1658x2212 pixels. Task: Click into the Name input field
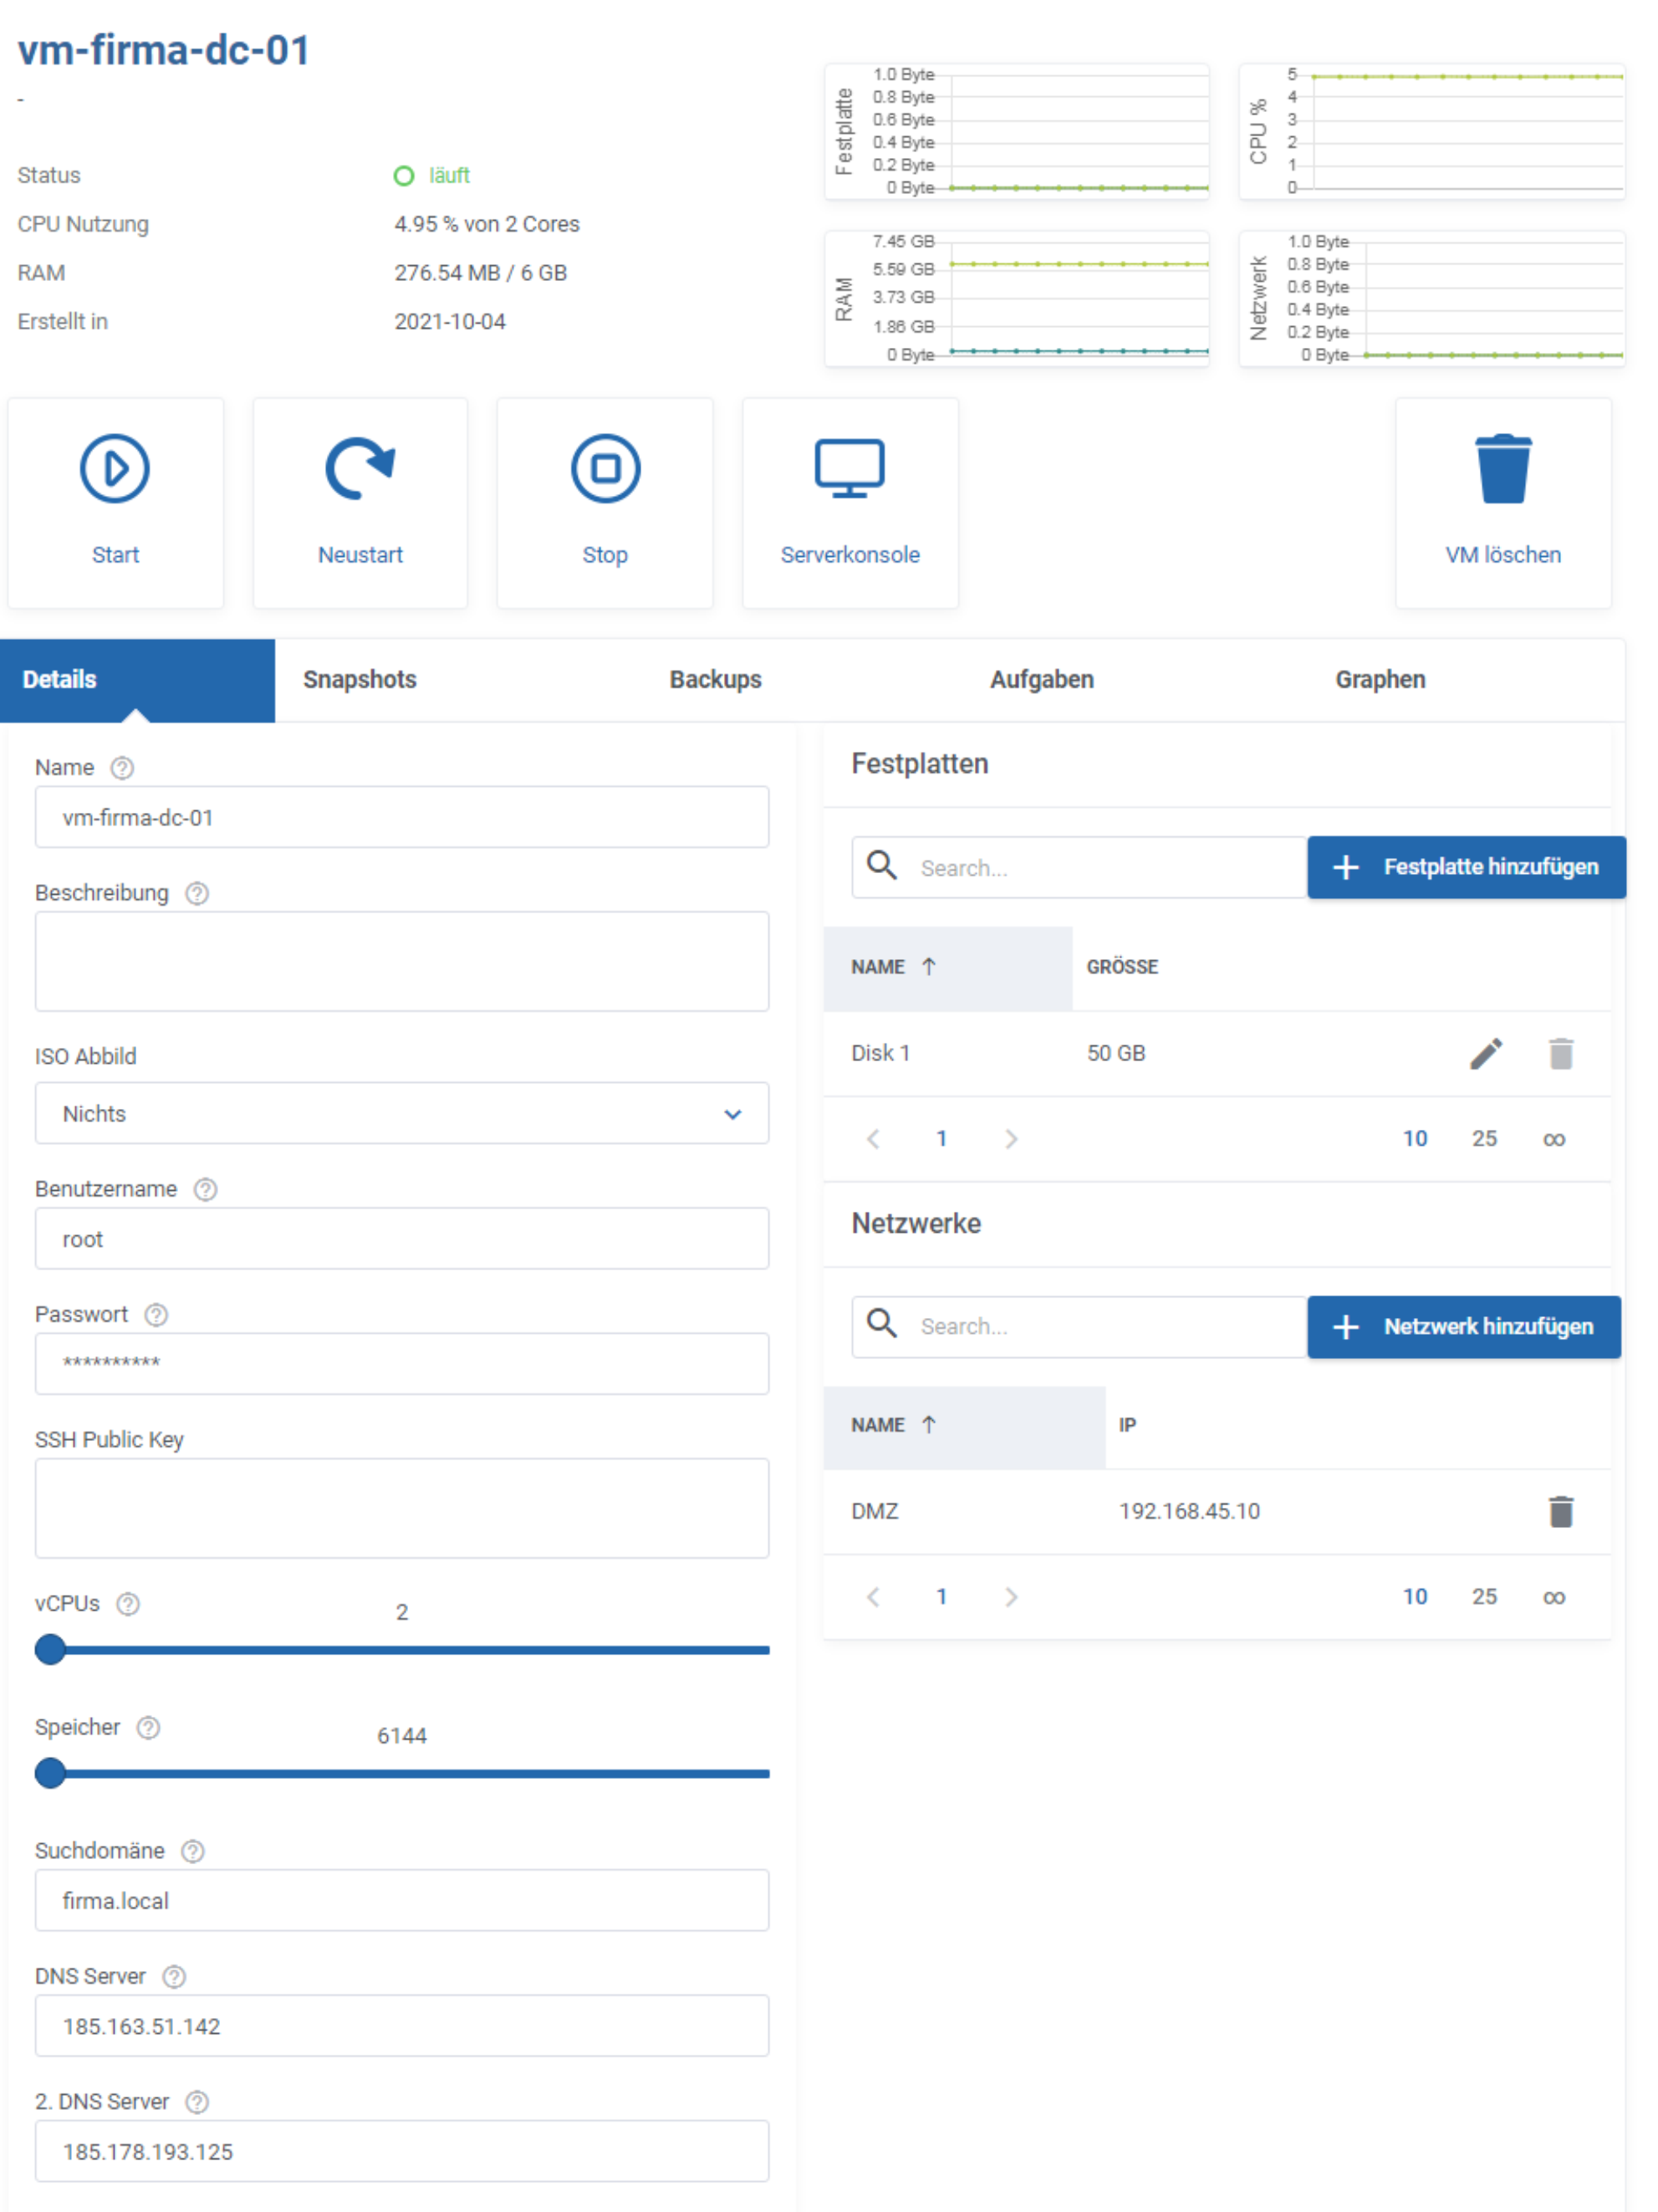click(x=402, y=817)
